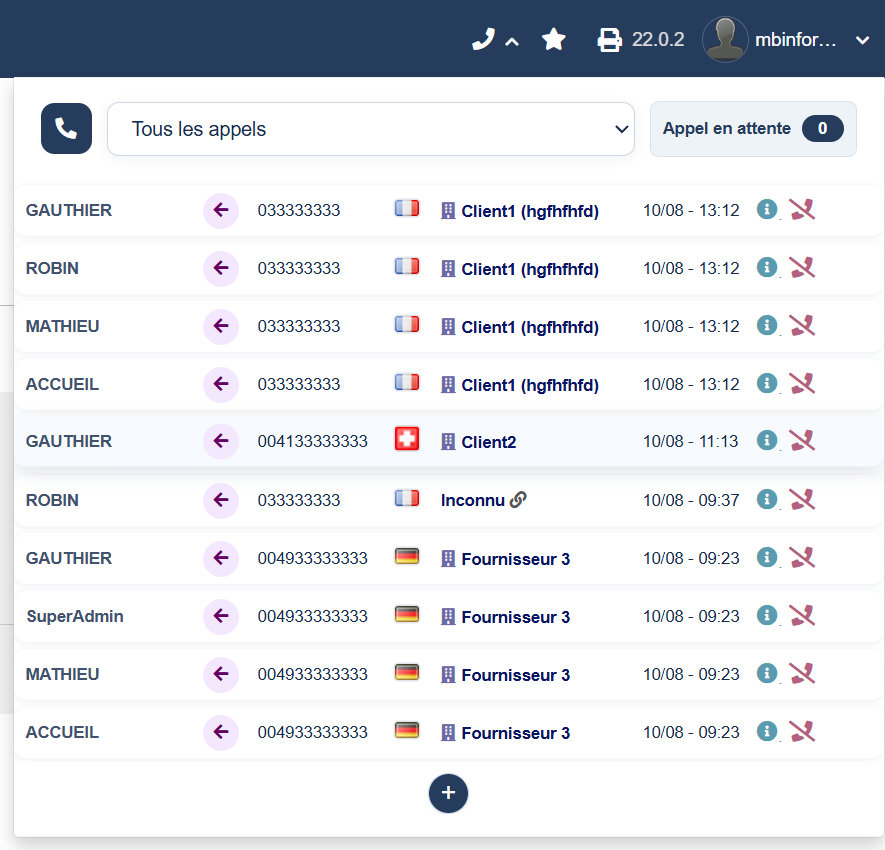
Task: Click the dark phone dial button
Action: pyautogui.click(x=66, y=129)
